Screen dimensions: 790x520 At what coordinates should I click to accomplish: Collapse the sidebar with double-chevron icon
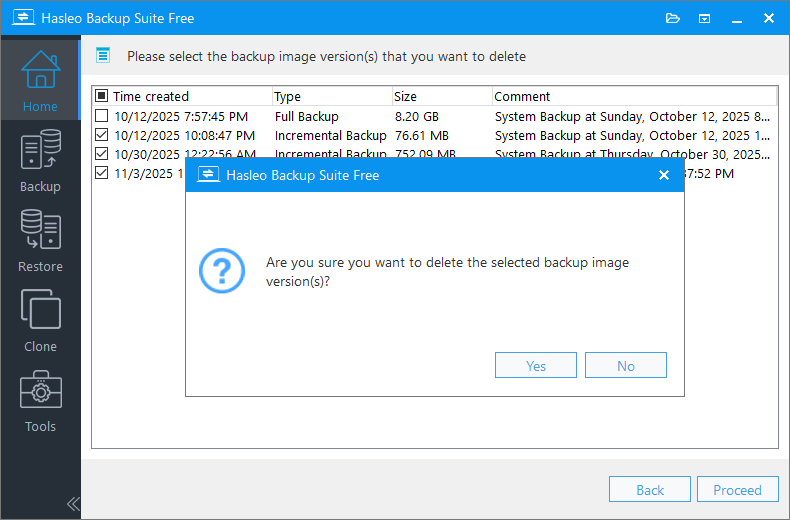(73, 503)
